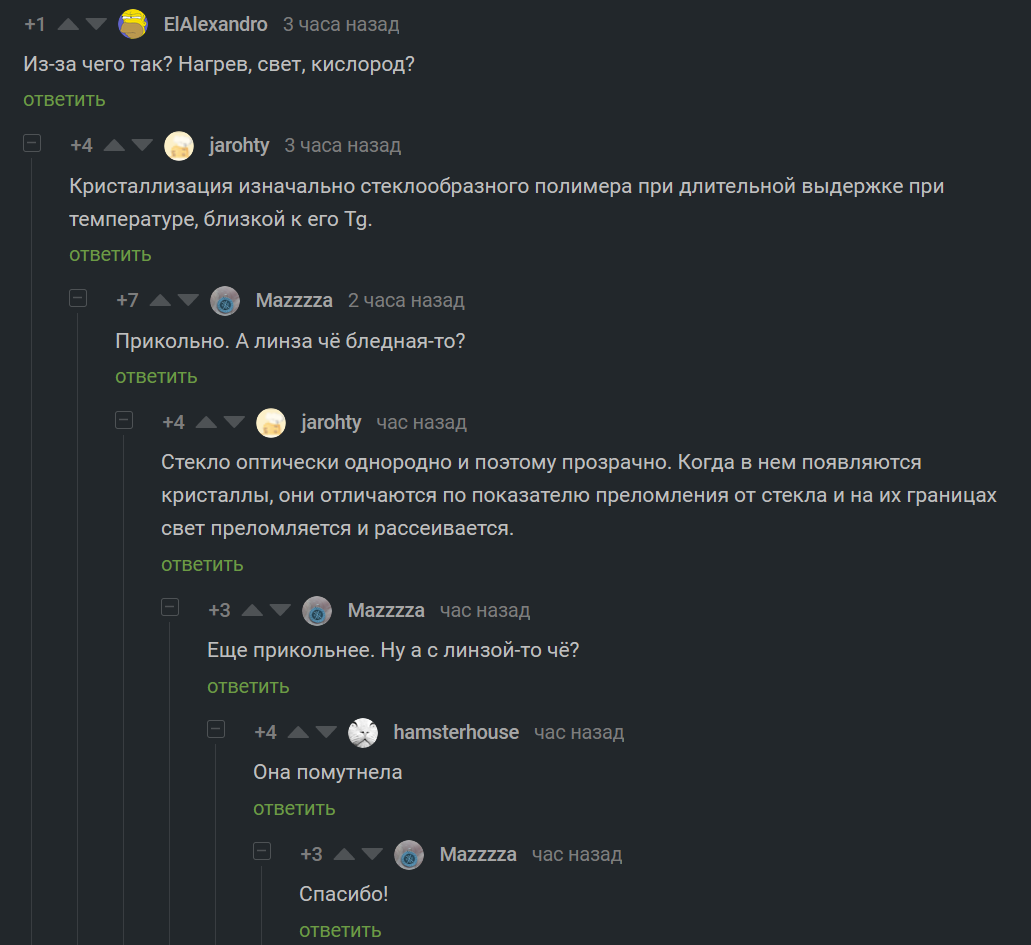Upvote Mazzzza's 'Спасибо!' comment

[x=345, y=855]
